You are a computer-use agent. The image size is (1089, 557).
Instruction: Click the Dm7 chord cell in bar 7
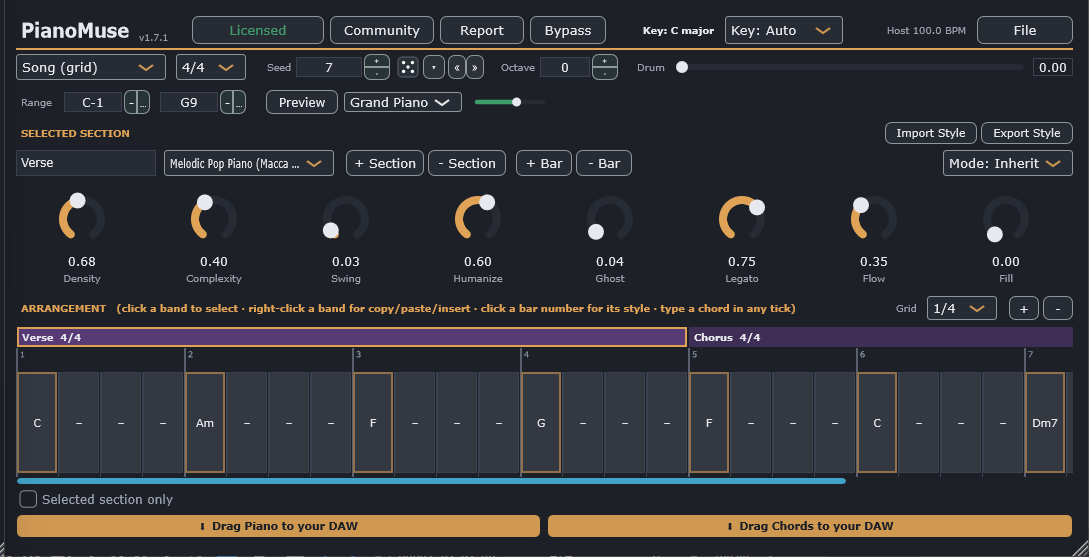coord(1045,422)
